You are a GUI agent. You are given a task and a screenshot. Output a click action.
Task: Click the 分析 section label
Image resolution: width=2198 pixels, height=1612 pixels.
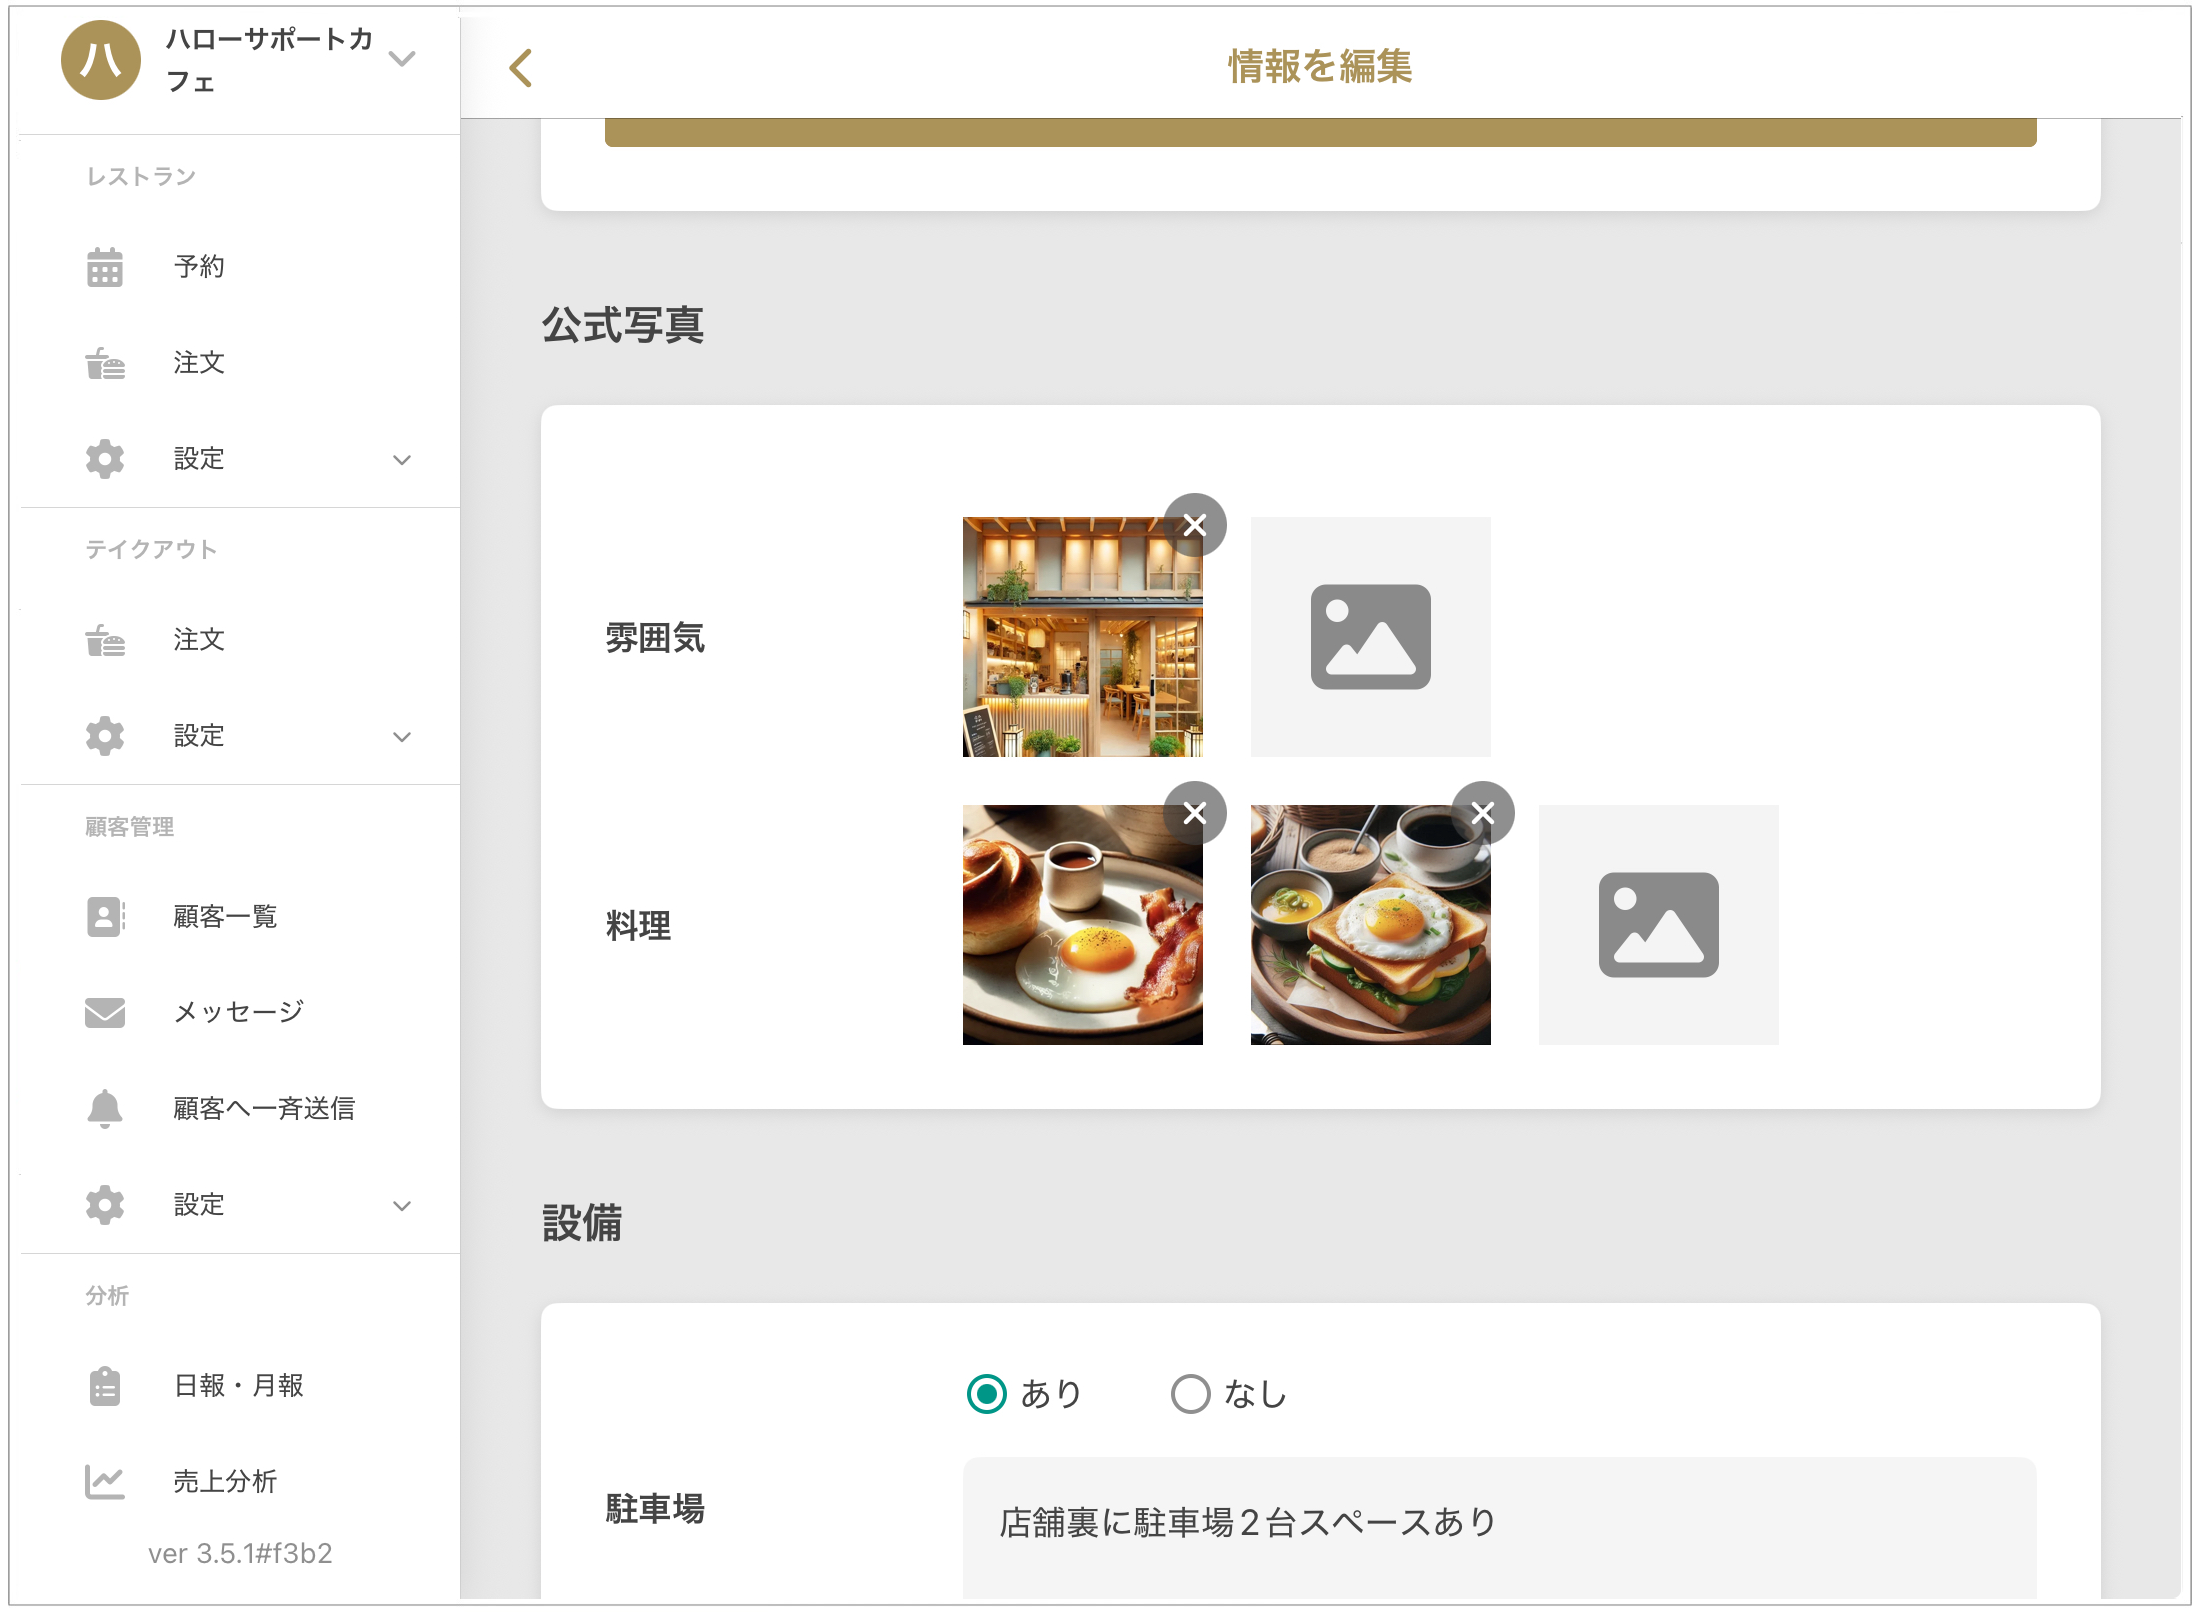[x=107, y=1295]
